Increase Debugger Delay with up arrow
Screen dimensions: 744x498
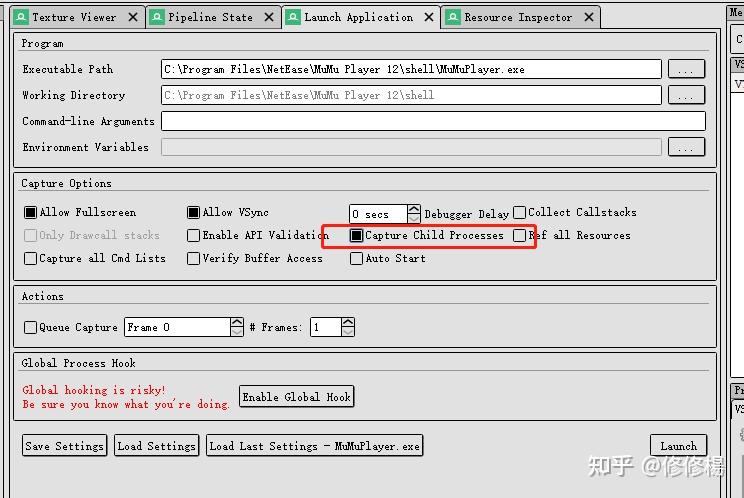tap(414, 209)
